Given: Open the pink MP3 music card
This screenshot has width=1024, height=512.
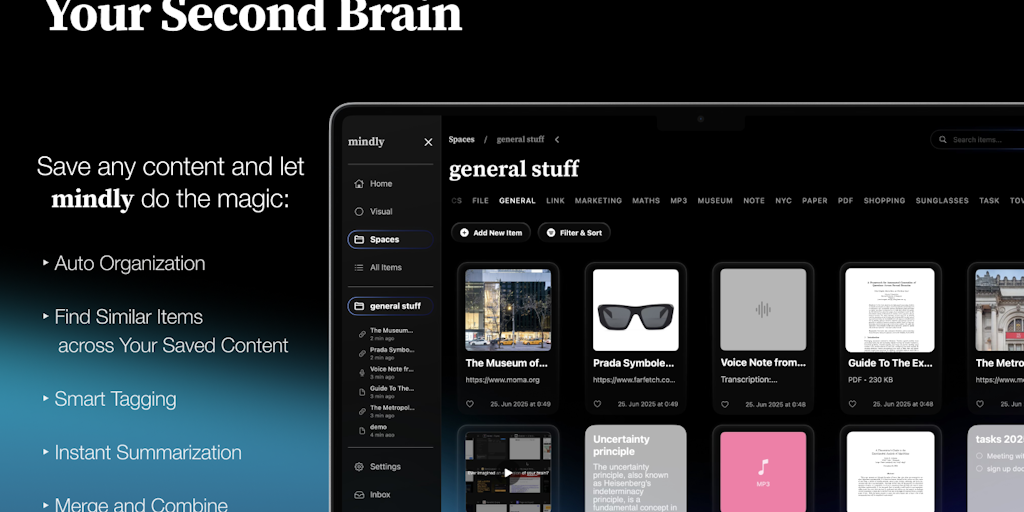Looking at the screenshot, I should pyautogui.click(x=763, y=472).
